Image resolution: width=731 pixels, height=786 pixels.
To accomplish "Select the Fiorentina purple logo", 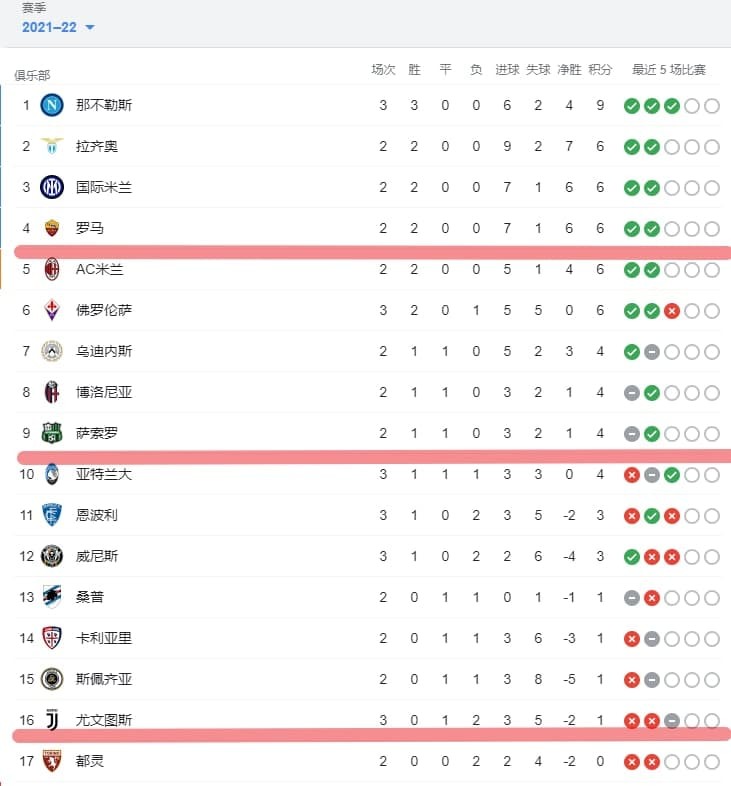I will click(51, 310).
